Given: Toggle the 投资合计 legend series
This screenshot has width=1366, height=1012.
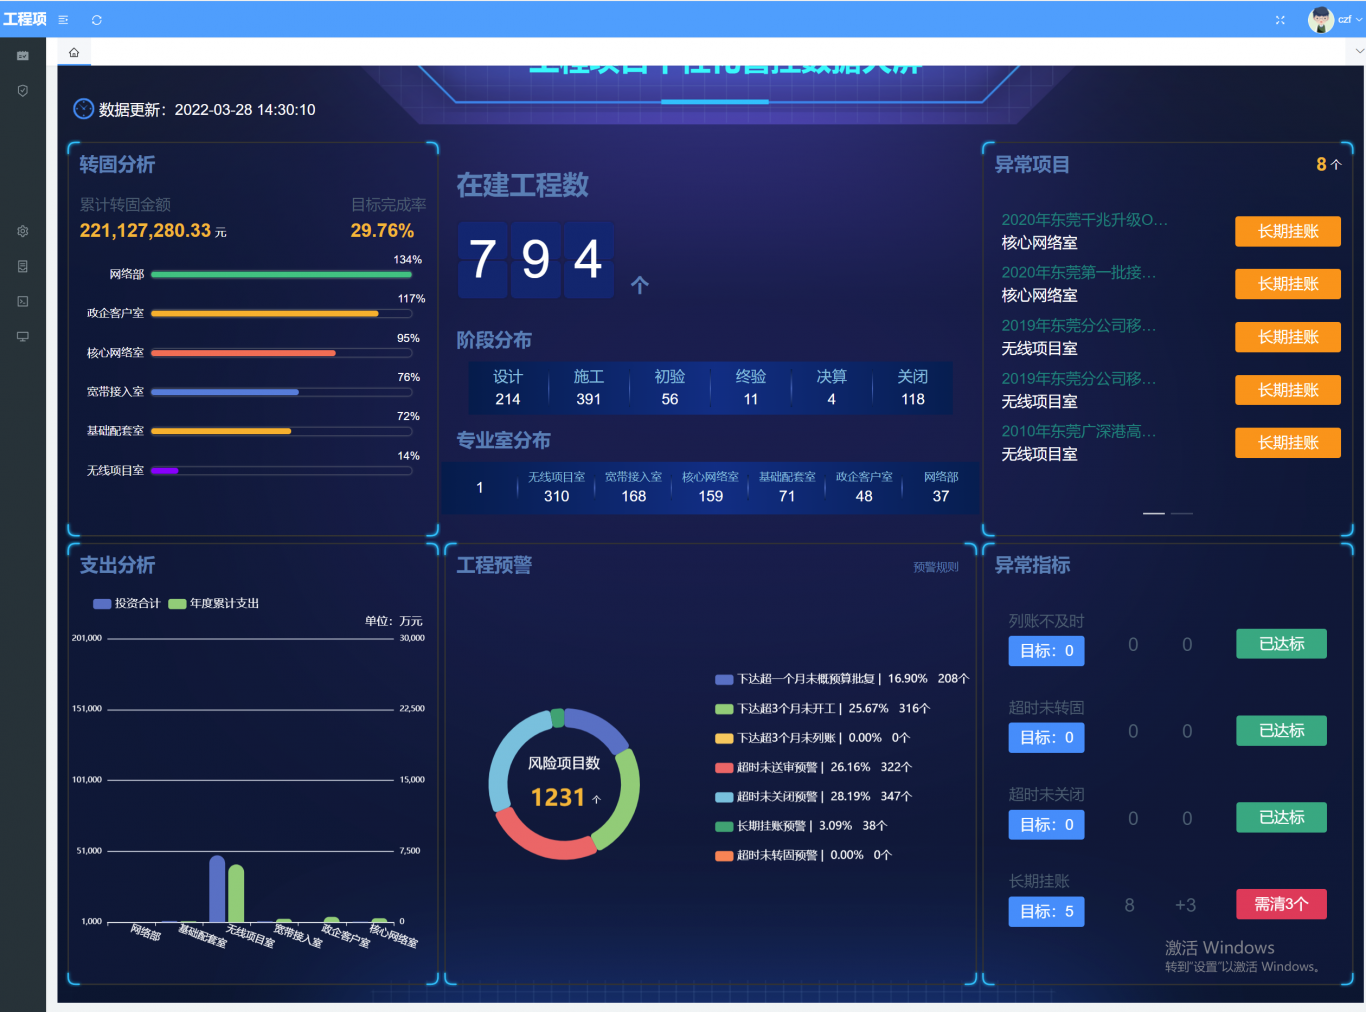Looking at the screenshot, I should point(126,603).
